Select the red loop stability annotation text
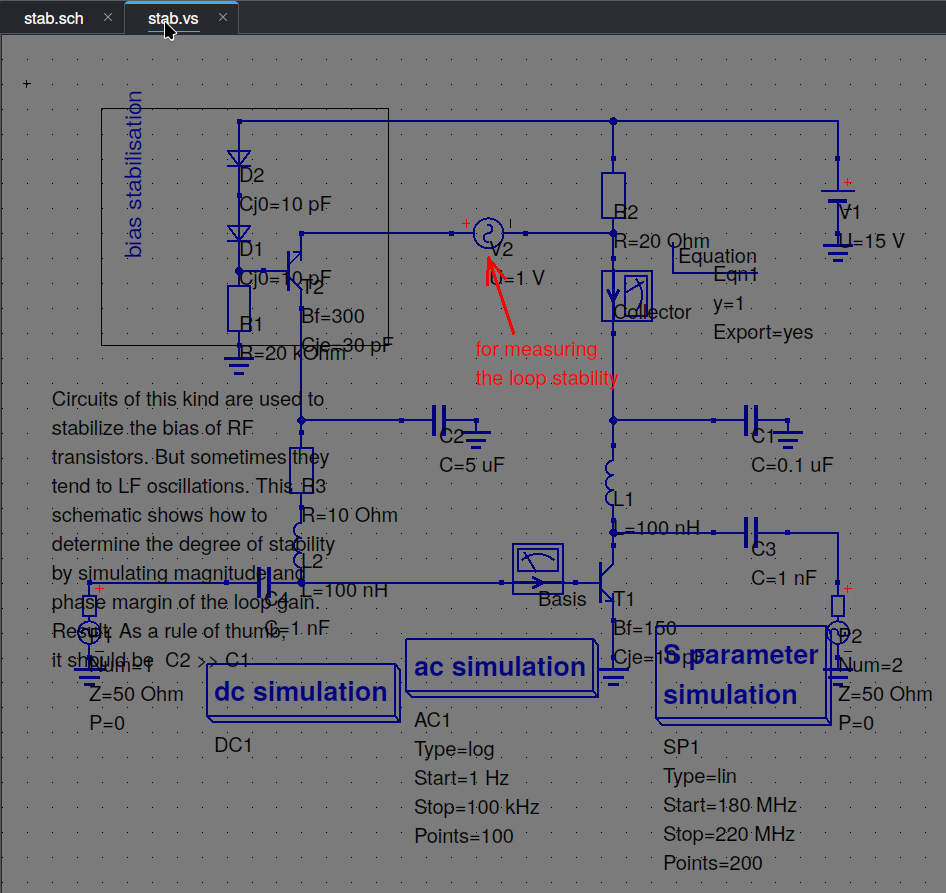 [546, 364]
